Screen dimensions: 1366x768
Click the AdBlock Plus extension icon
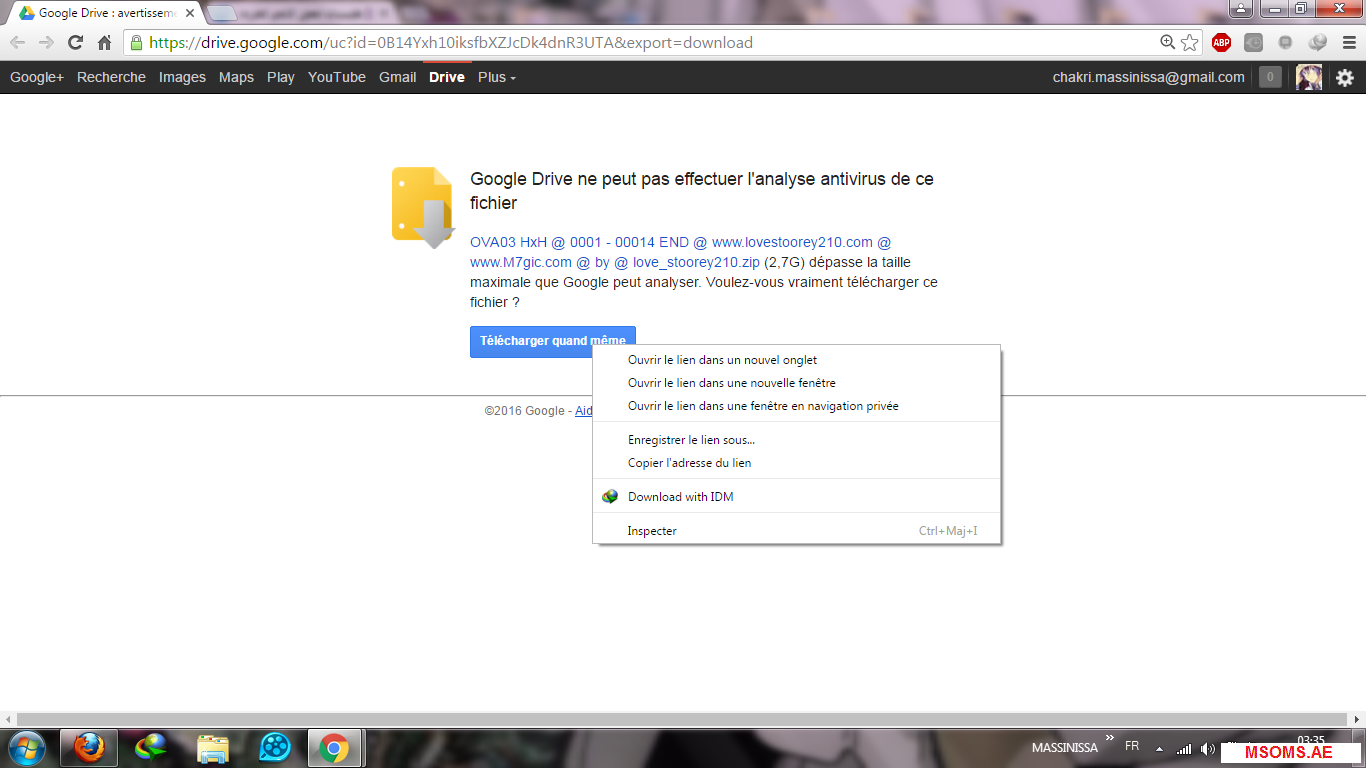coord(1220,43)
